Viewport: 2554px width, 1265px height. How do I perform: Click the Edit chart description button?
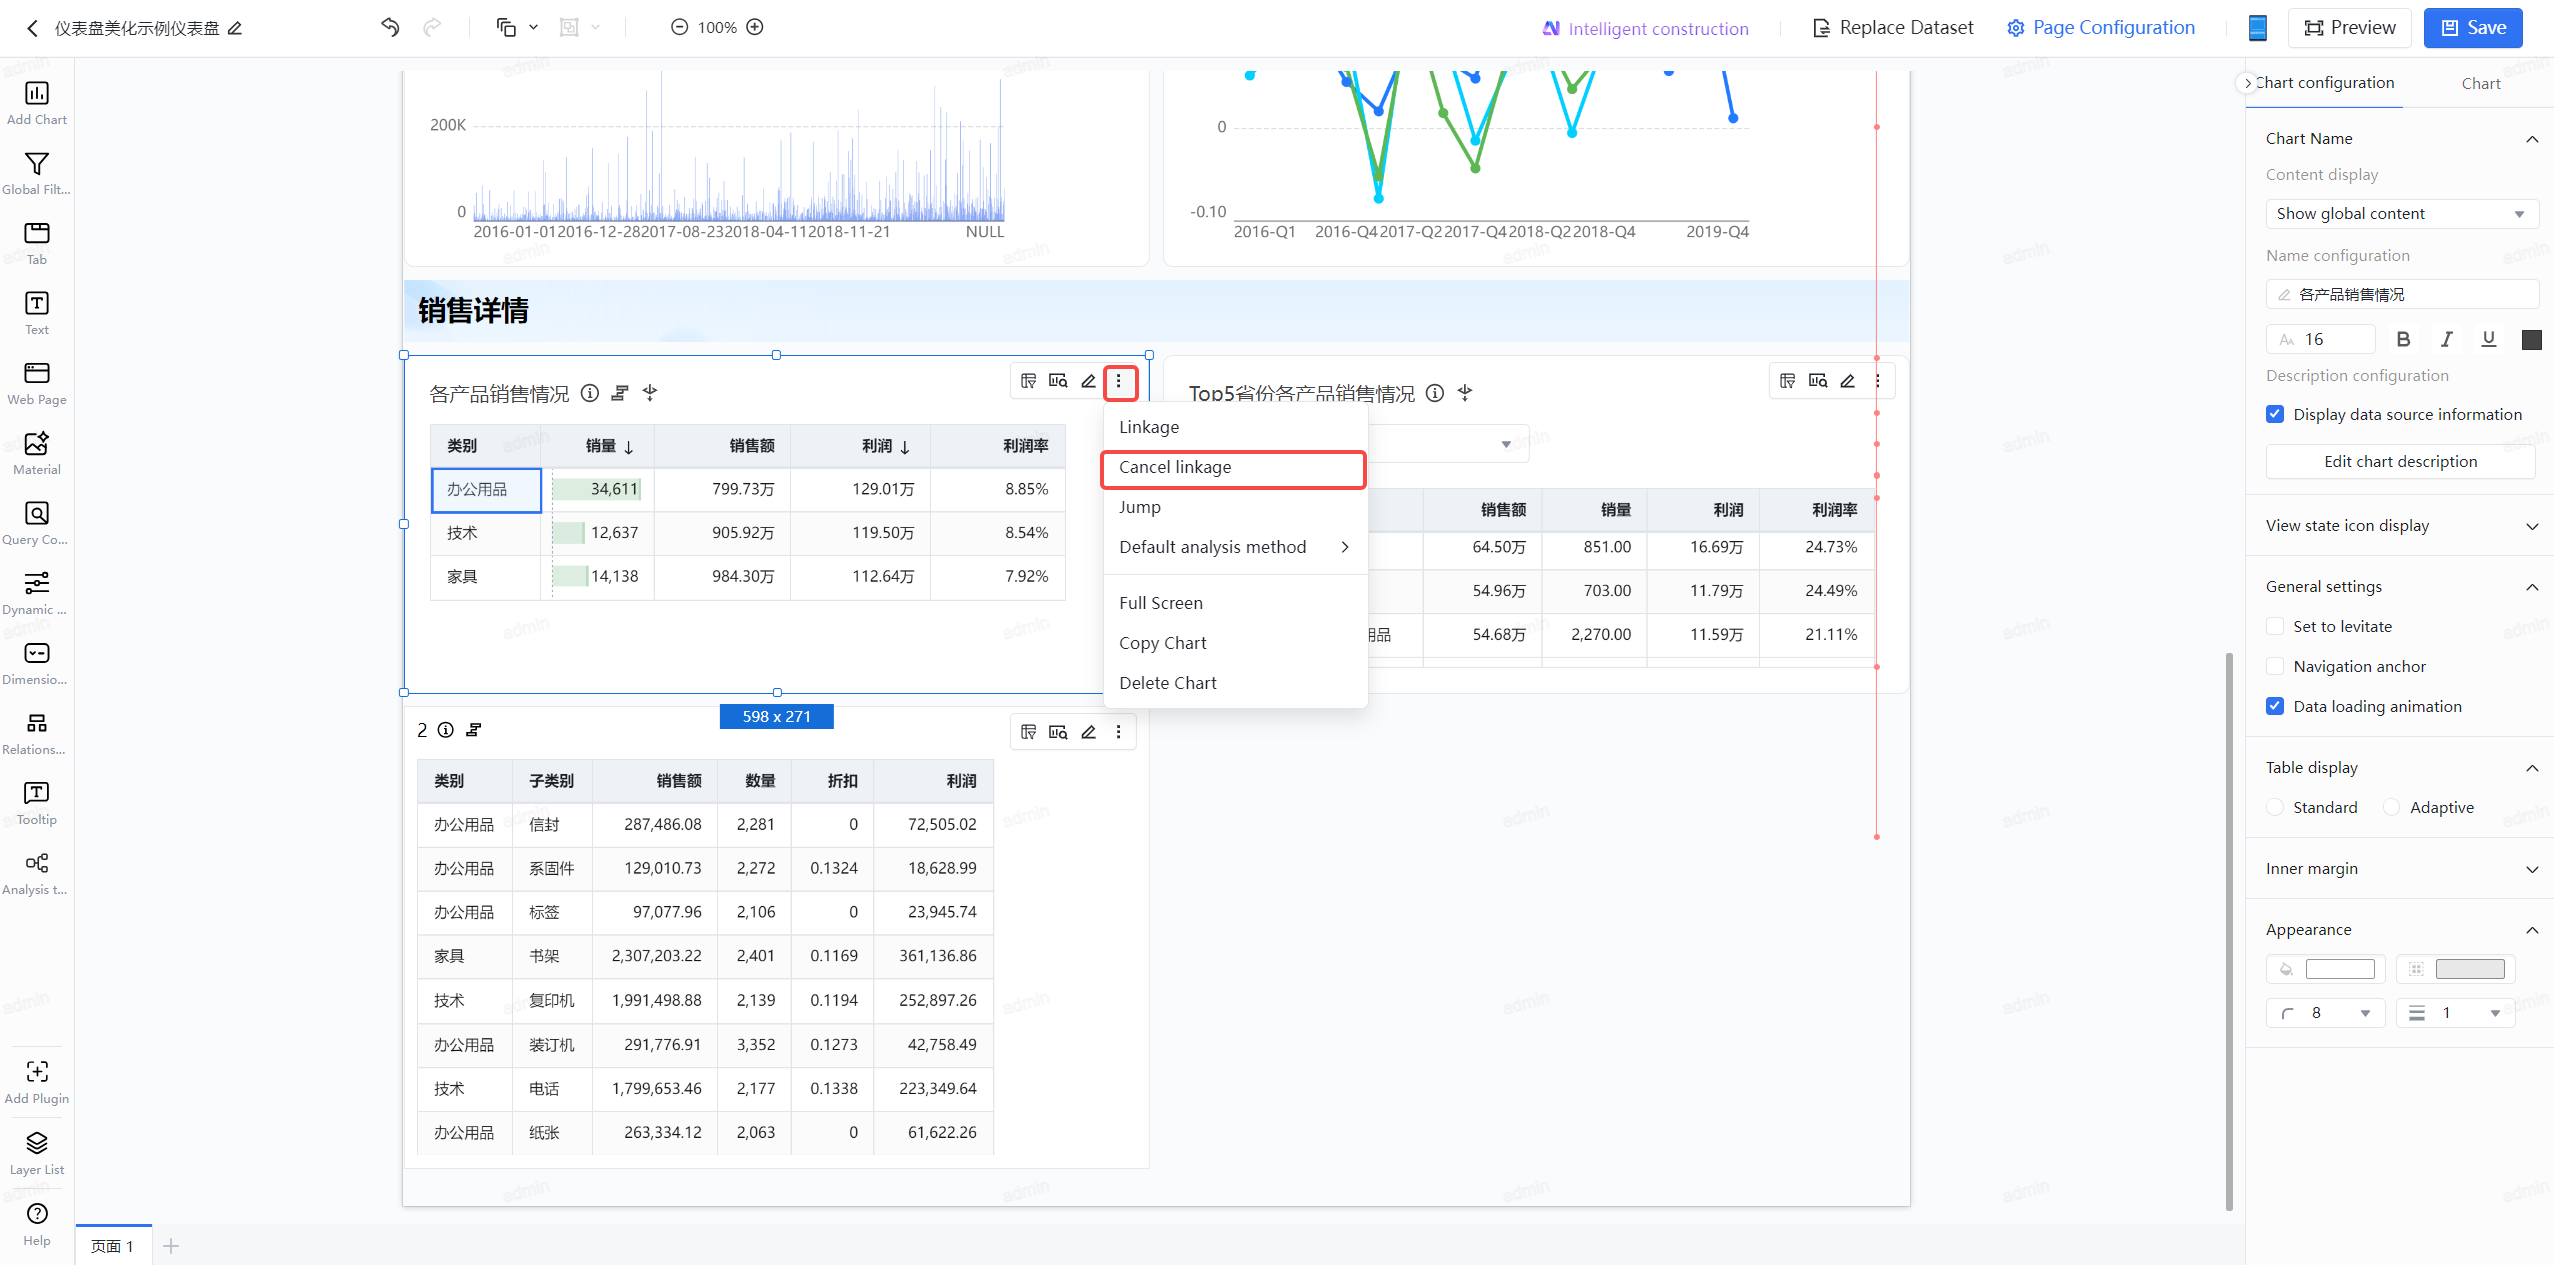coord(2400,461)
